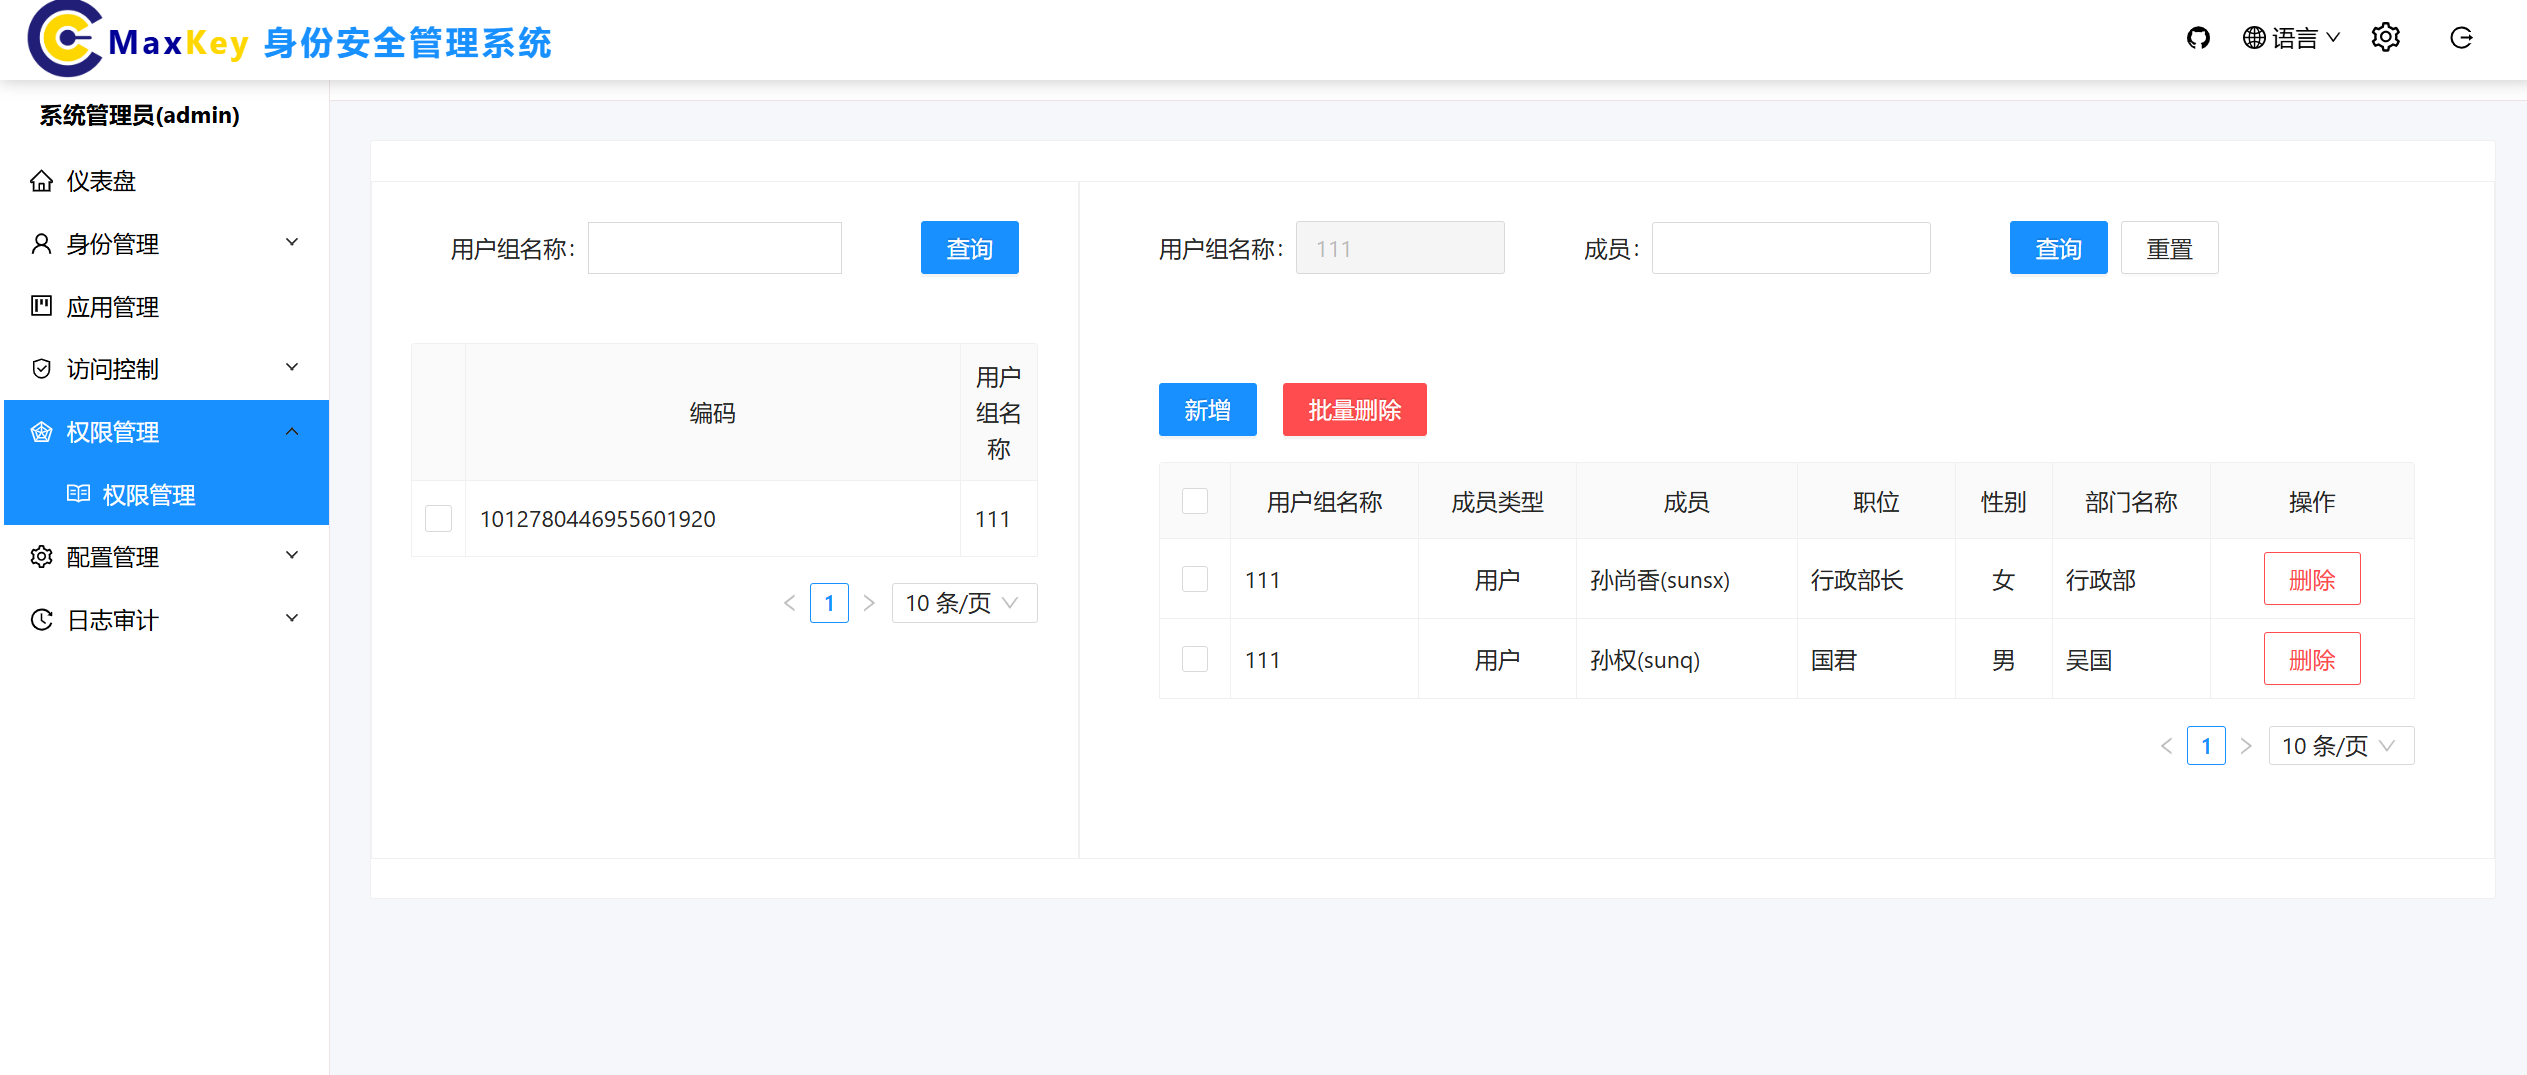Select the 仪表盘 dashboard icon in sidebar
The width and height of the screenshot is (2527, 1075).
[x=41, y=180]
